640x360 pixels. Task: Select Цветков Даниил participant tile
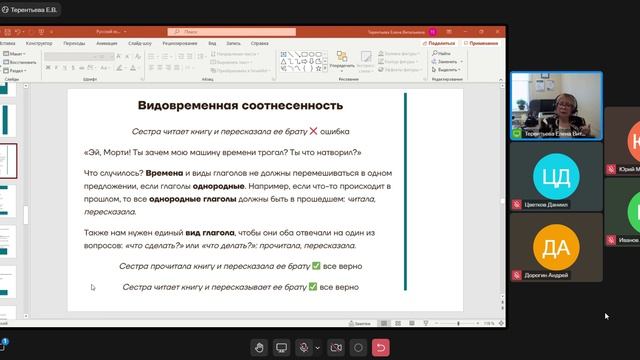click(x=556, y=177)
